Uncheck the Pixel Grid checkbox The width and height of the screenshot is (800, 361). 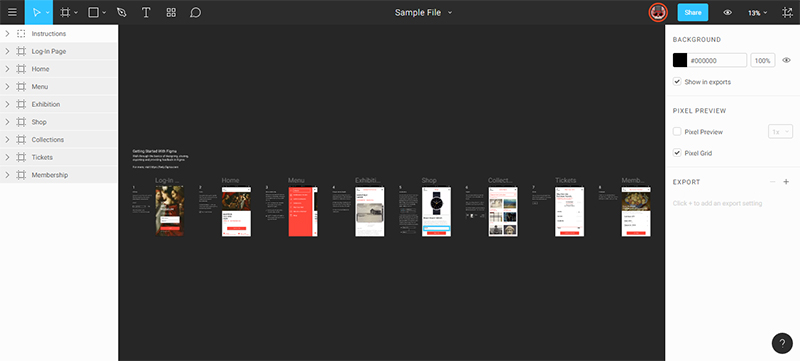coord(677,153)
